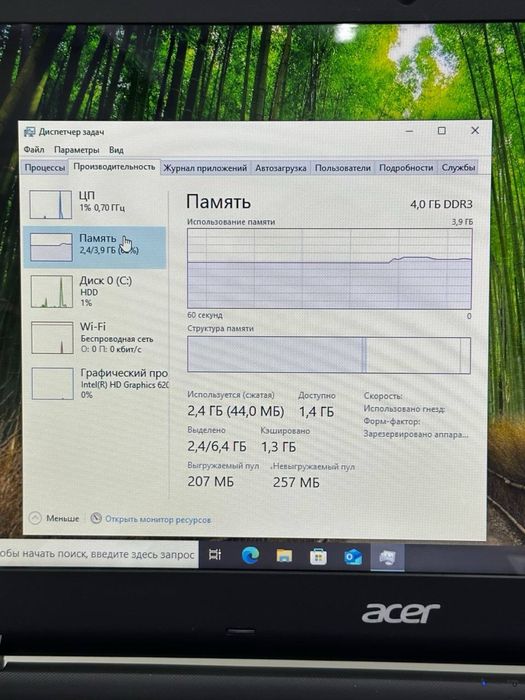Open the Автозагрузка tab
The image size is (525, 700).
pyautogui.click(x=281, y=168)
